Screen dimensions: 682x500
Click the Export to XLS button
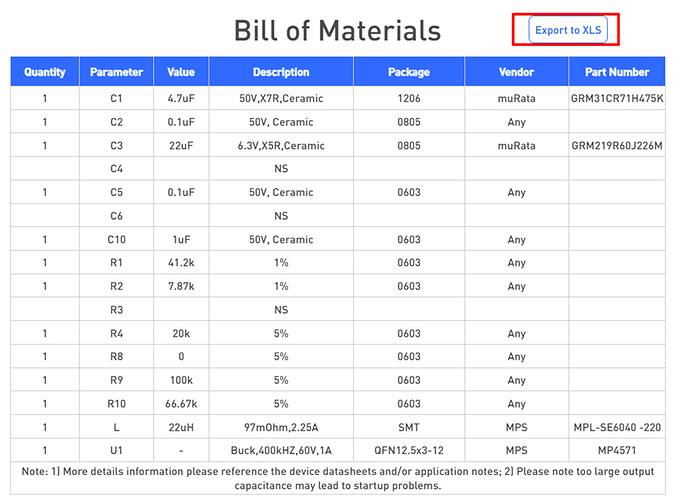(567, 30)
